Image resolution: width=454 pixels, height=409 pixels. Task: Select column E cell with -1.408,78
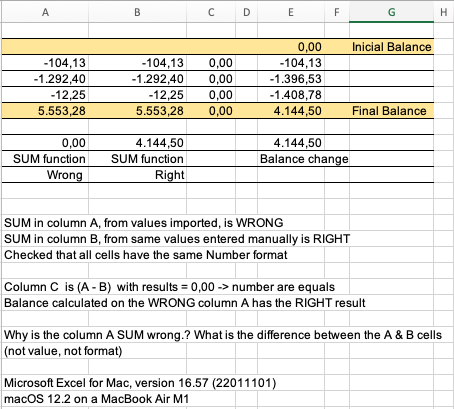[x=291, y=95]
